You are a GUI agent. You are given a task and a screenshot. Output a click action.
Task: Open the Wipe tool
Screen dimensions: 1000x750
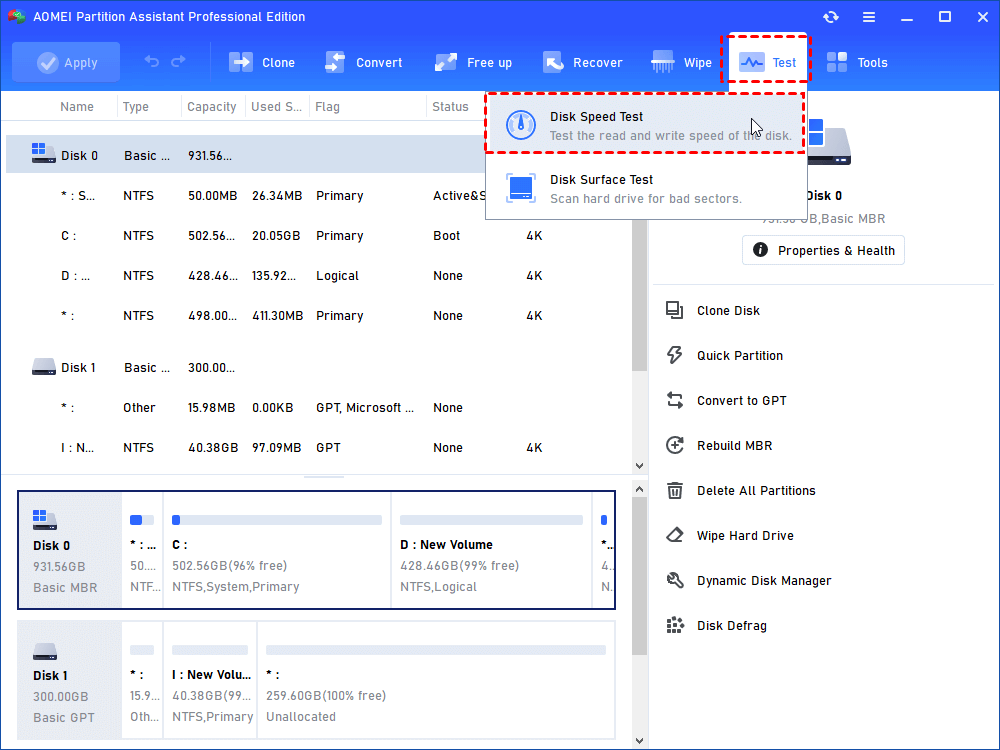pyautogui.click(x=682, y=62)
